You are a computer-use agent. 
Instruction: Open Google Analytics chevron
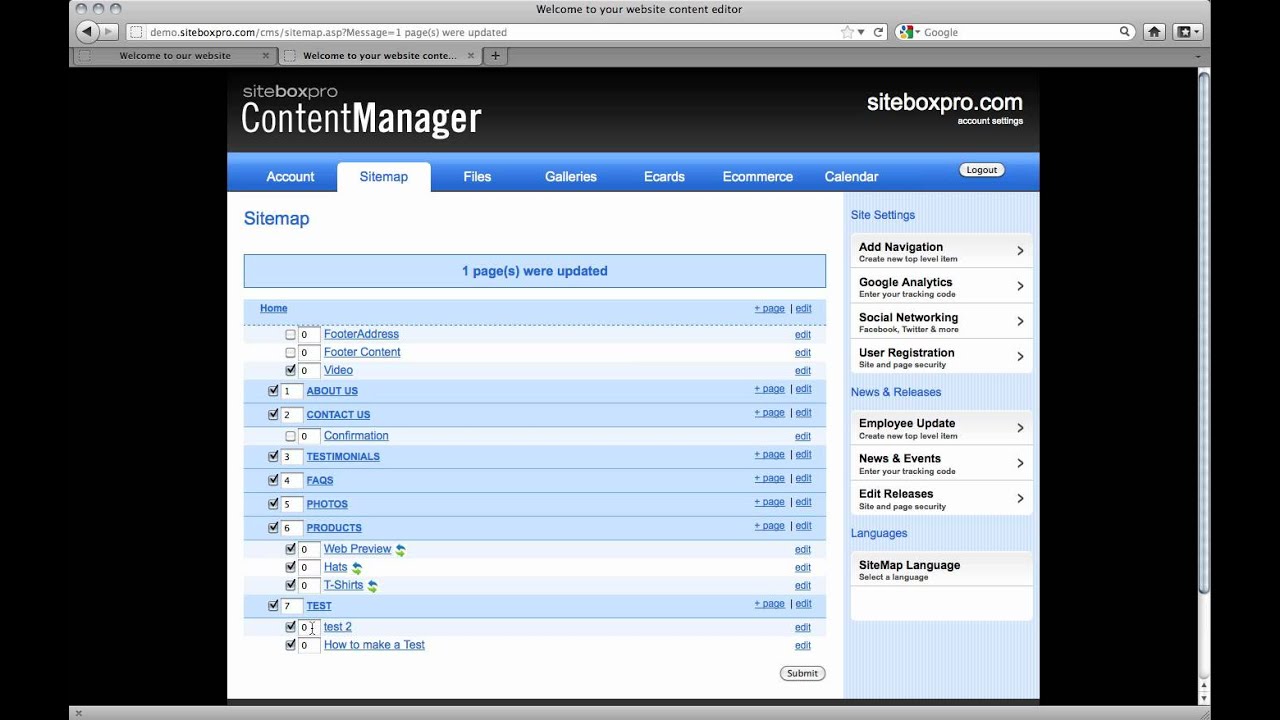click(1020, 286)
